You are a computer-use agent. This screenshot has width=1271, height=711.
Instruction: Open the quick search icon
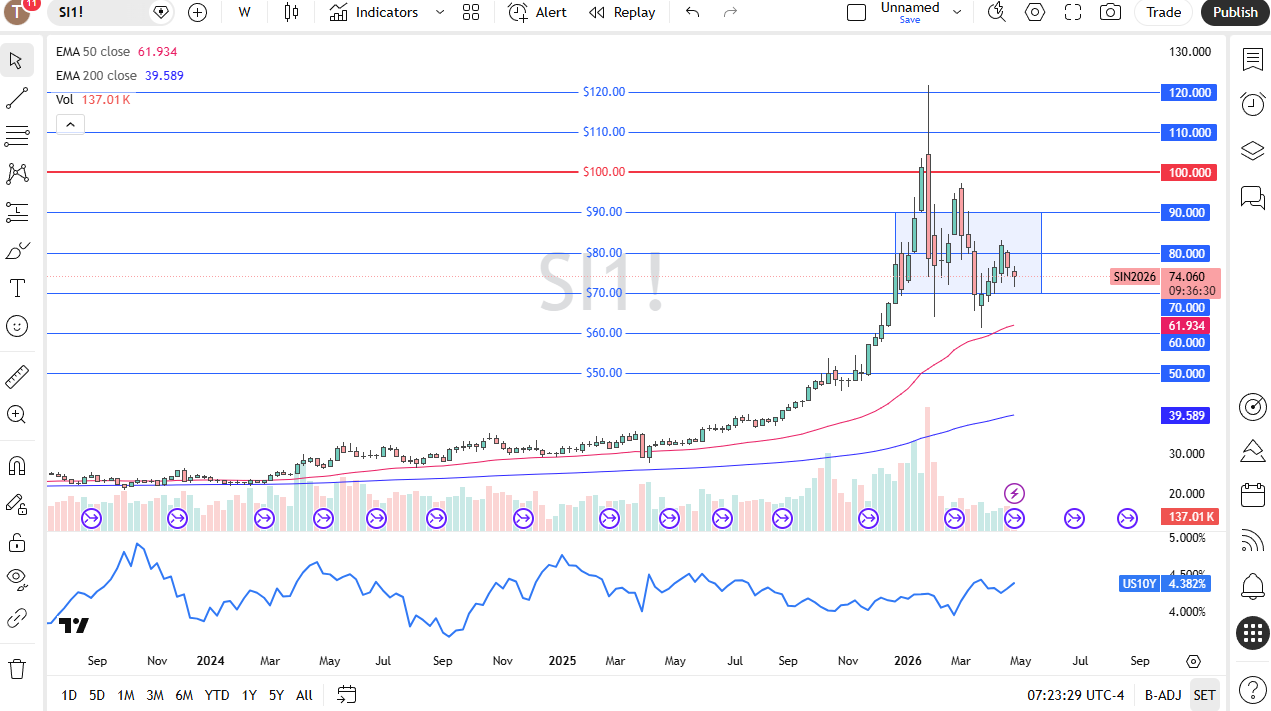pyautogui.click(x=996, y=12)
